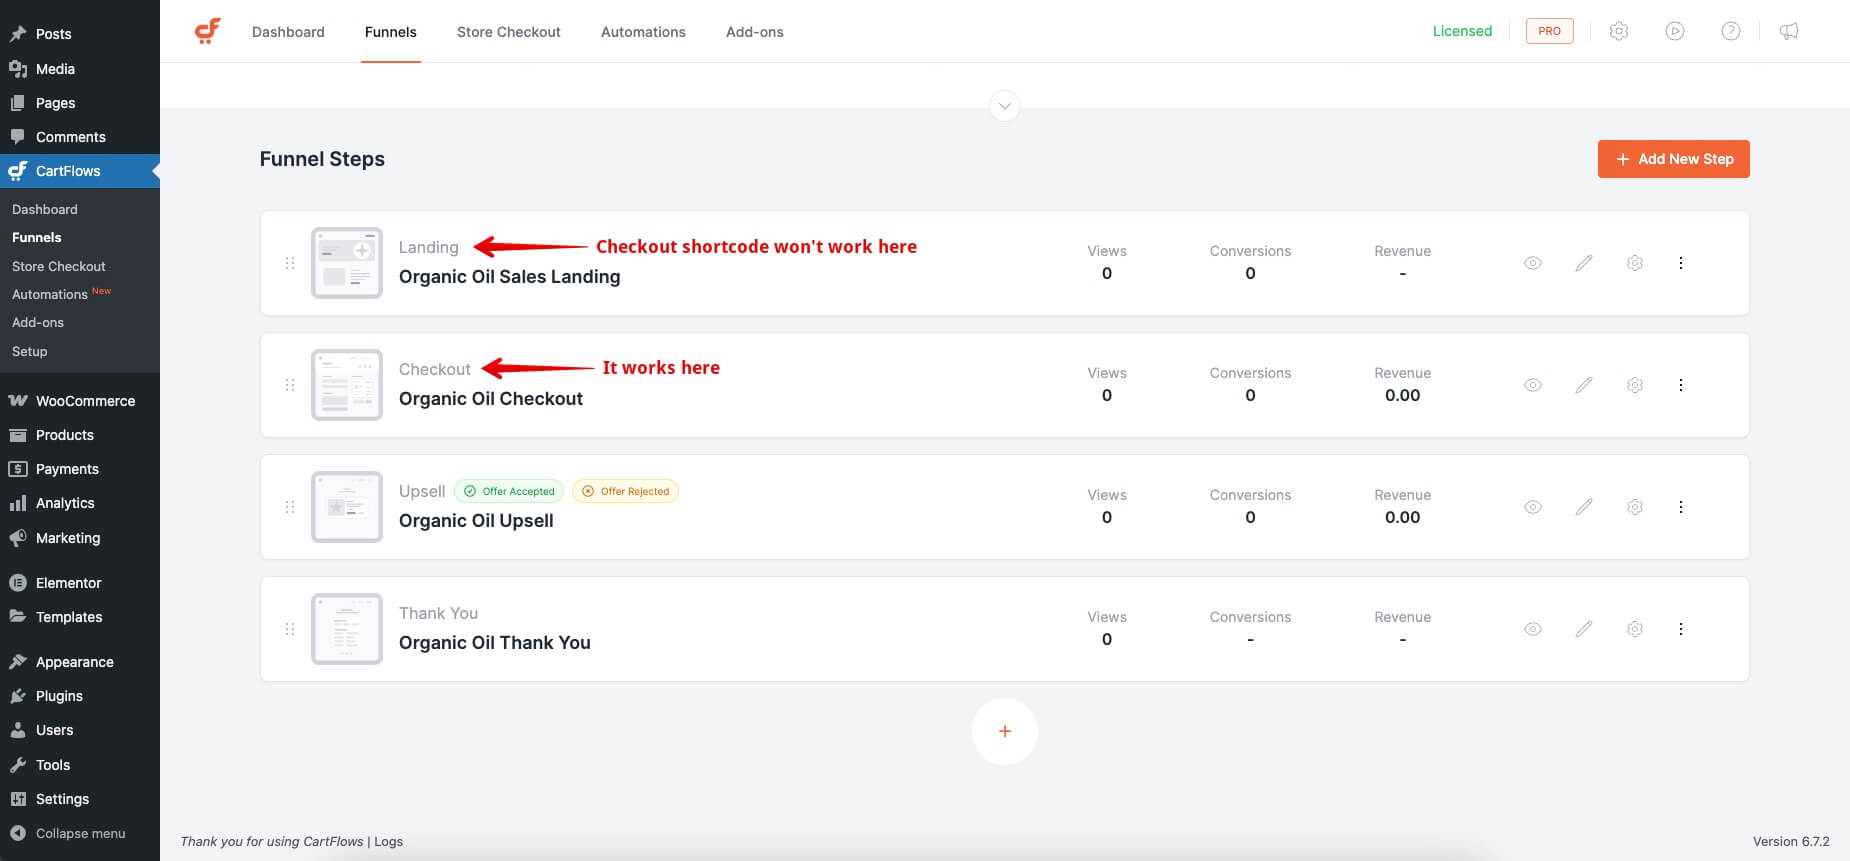Click the Offer Accepted badge on Upsell
The height and width of the screenshot is (861, 1850).
coord(509,491)
